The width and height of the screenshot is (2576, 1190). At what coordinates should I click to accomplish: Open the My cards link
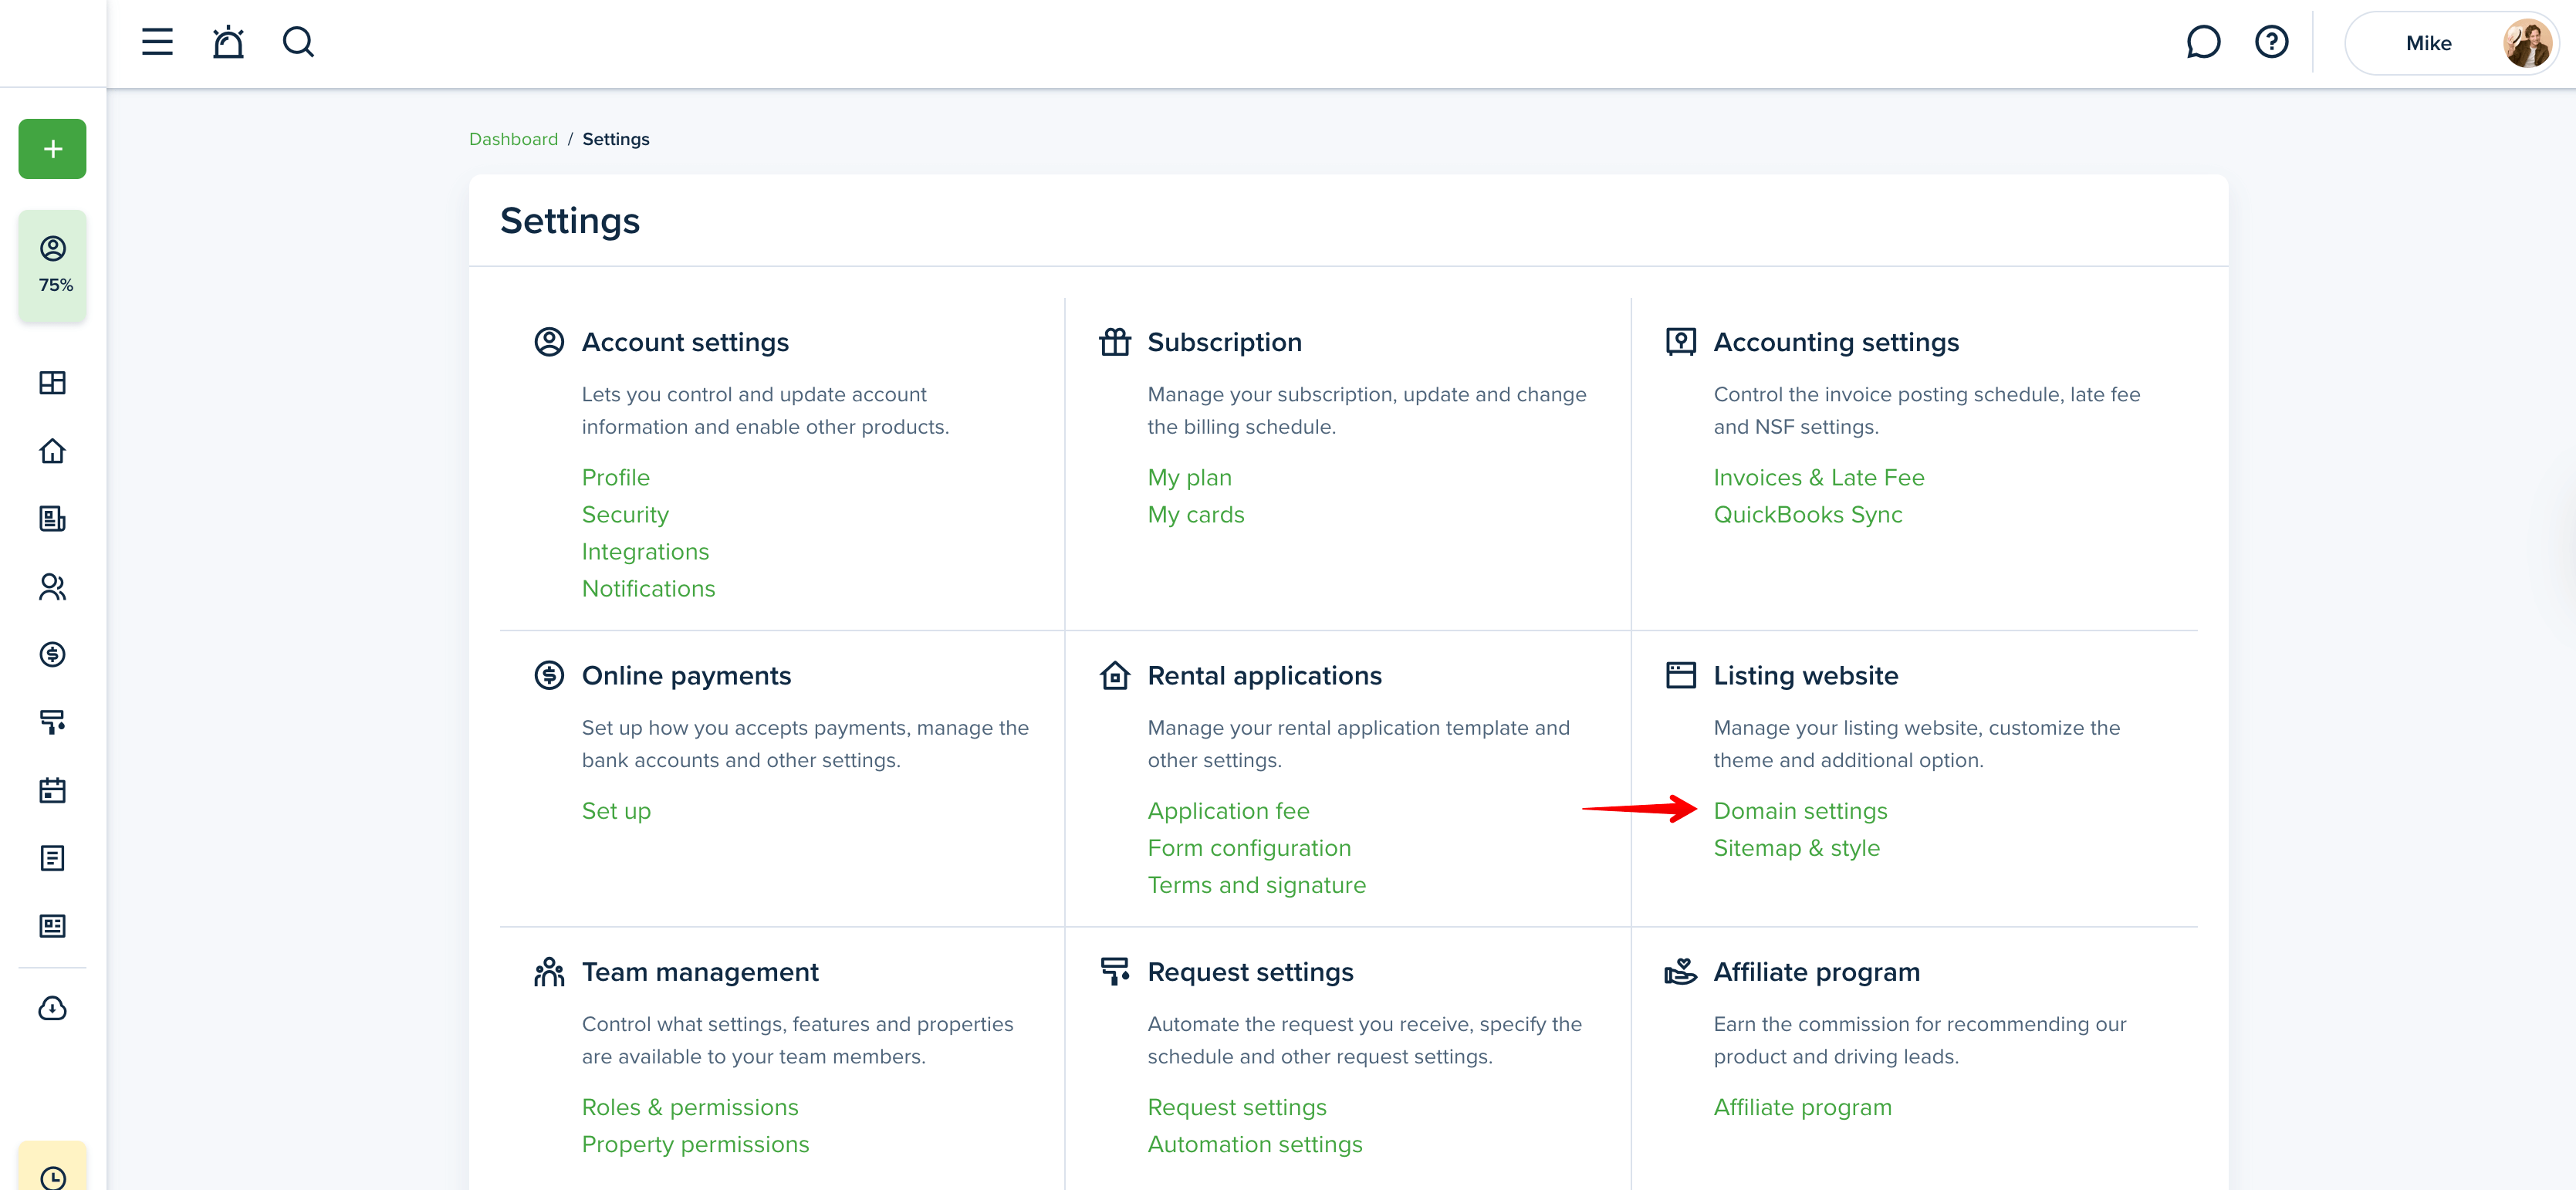[1195, 515]
